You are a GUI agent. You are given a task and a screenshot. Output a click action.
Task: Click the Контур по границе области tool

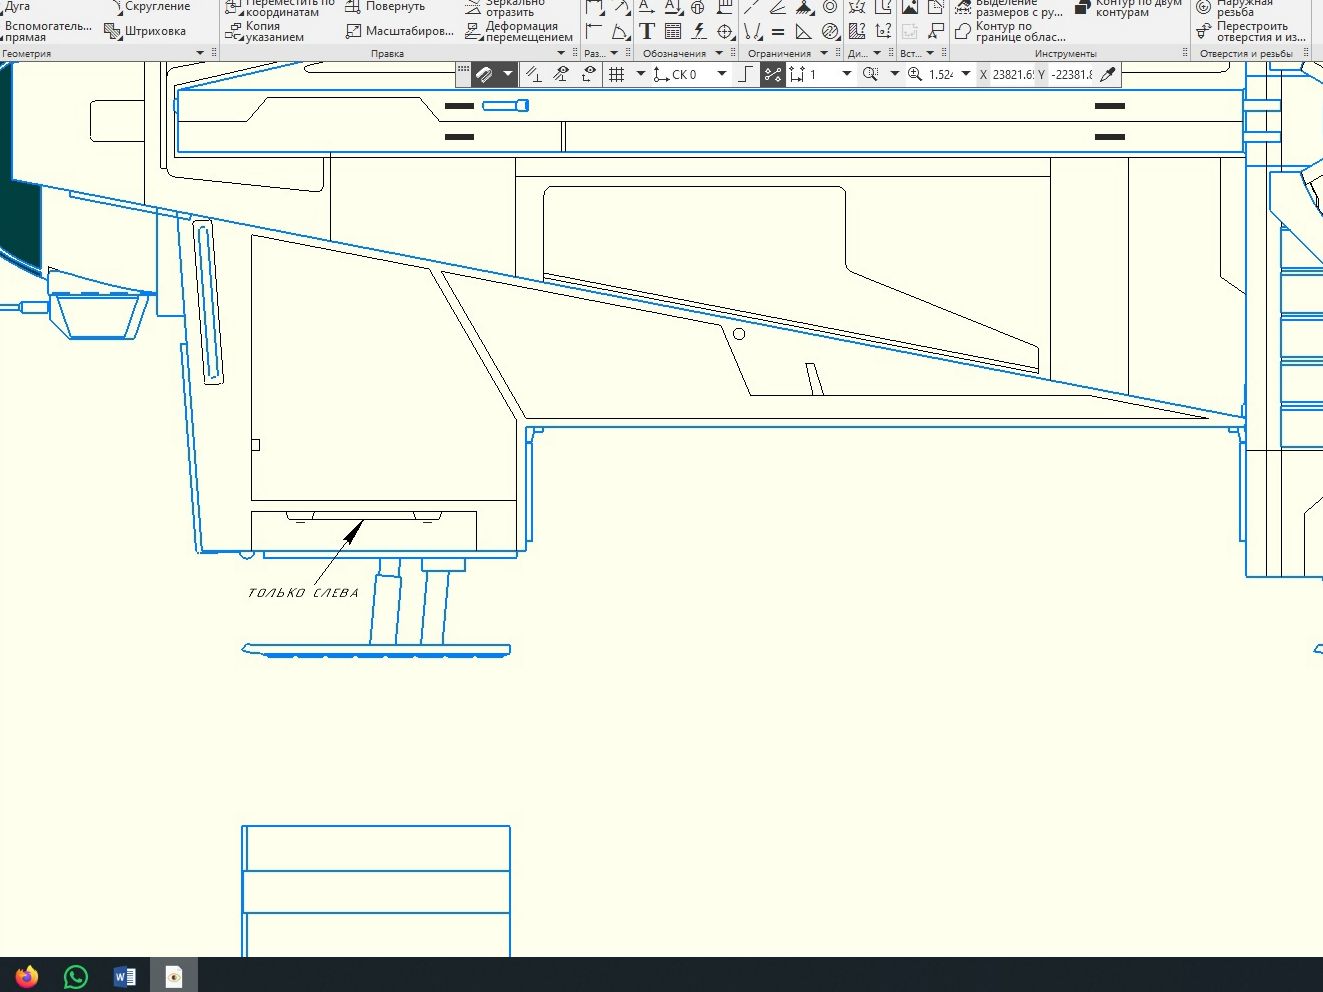coord(1011,32)
